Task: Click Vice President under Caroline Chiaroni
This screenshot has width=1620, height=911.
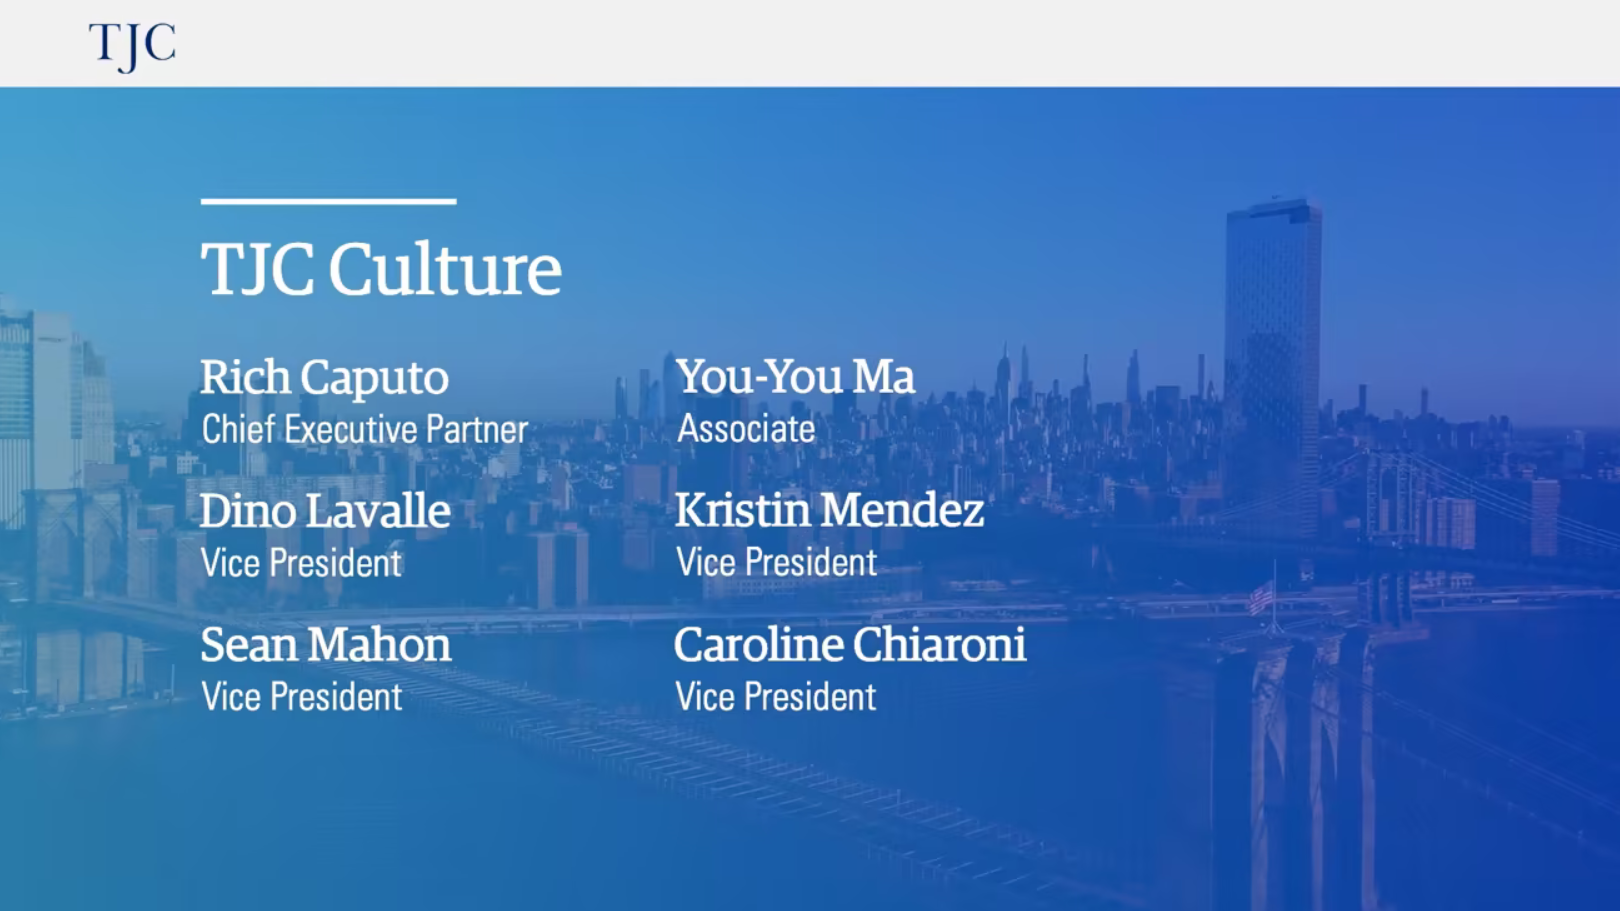Action: [x=775, y=697]
